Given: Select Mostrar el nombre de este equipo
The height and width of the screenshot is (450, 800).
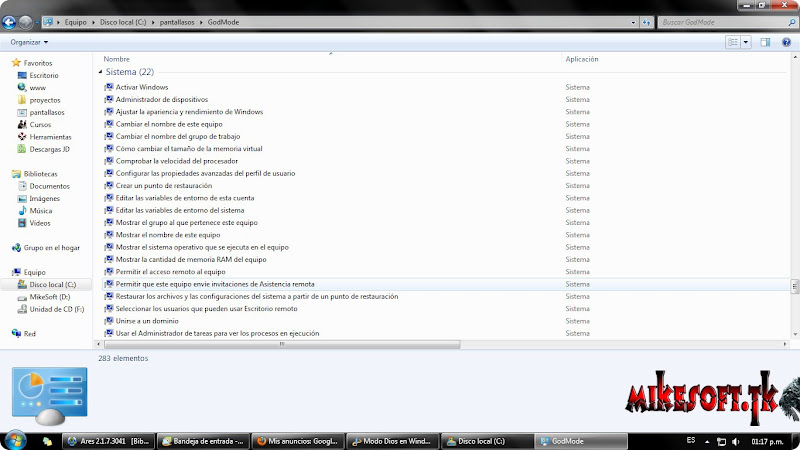Looking at the screenshot, I should pyautogui.click(x=168, y=235).
